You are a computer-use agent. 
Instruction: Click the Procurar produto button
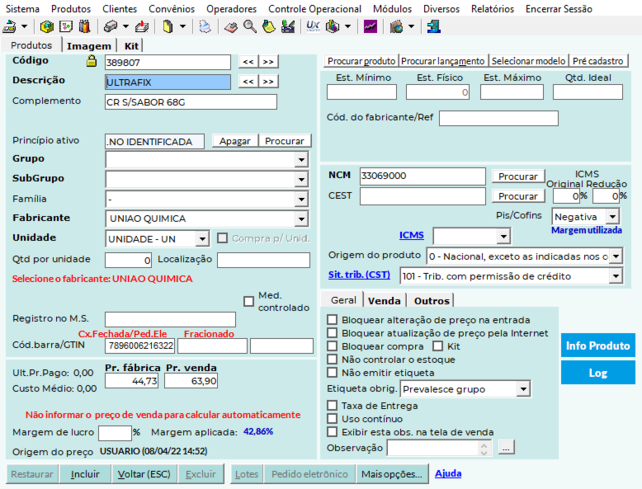point(362,61)
